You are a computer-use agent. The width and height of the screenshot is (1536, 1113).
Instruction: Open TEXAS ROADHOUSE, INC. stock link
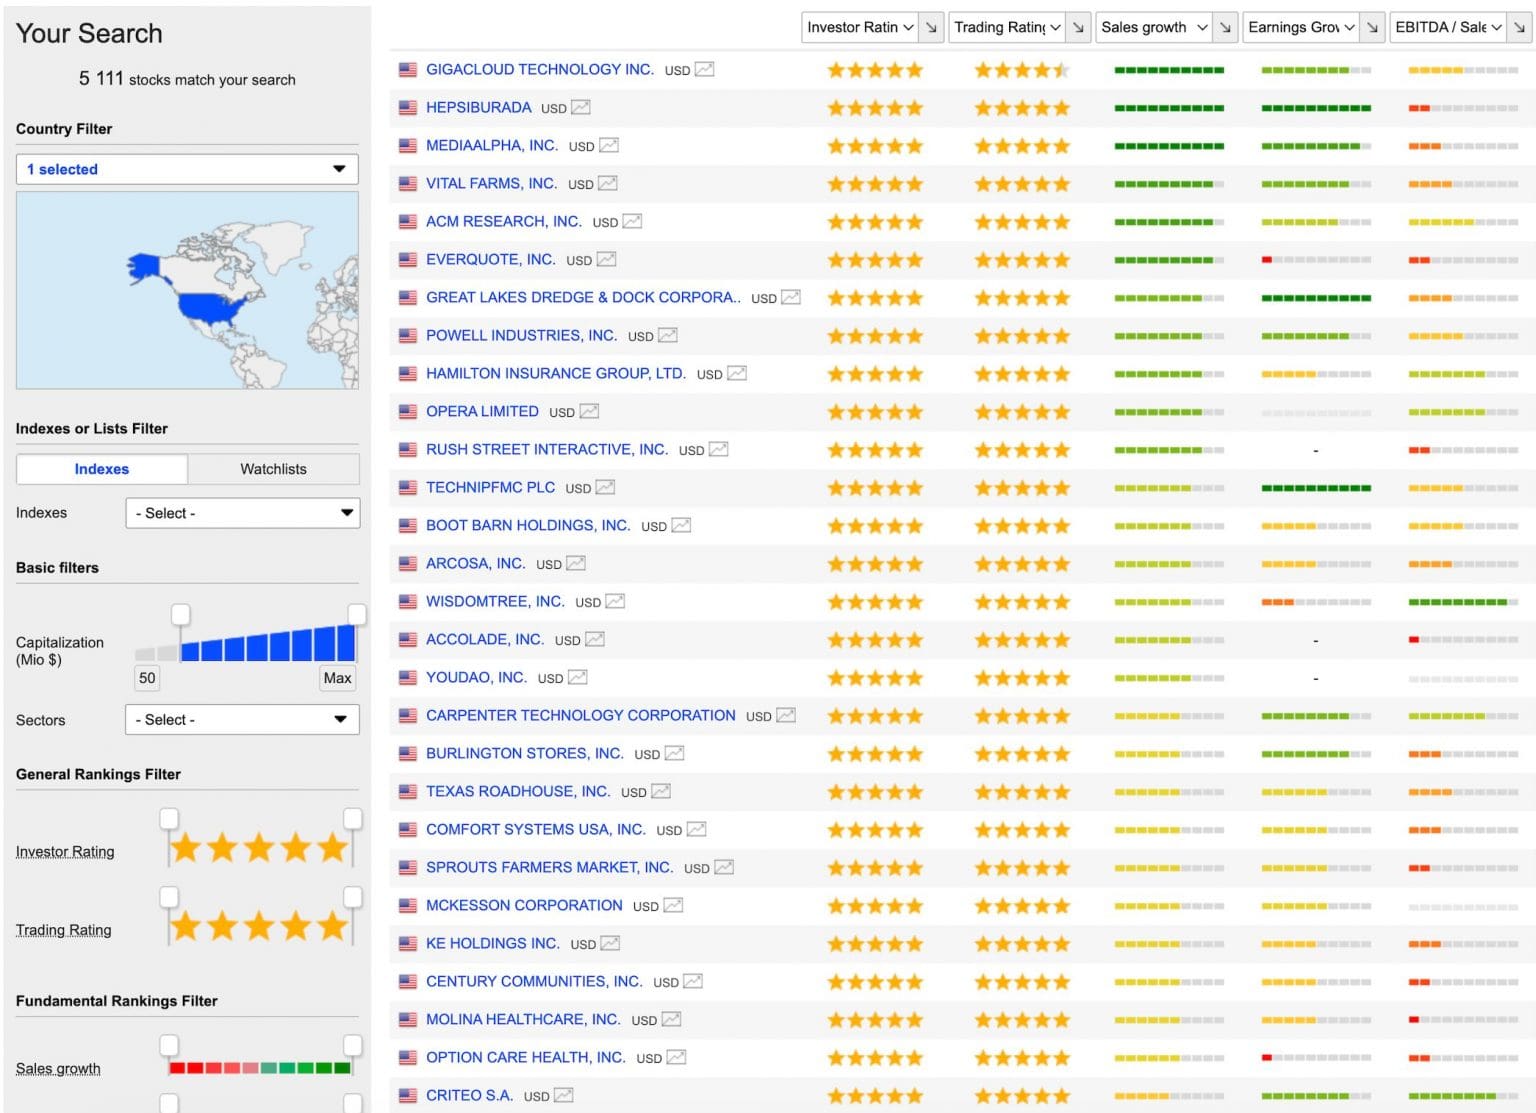(518, 791)
